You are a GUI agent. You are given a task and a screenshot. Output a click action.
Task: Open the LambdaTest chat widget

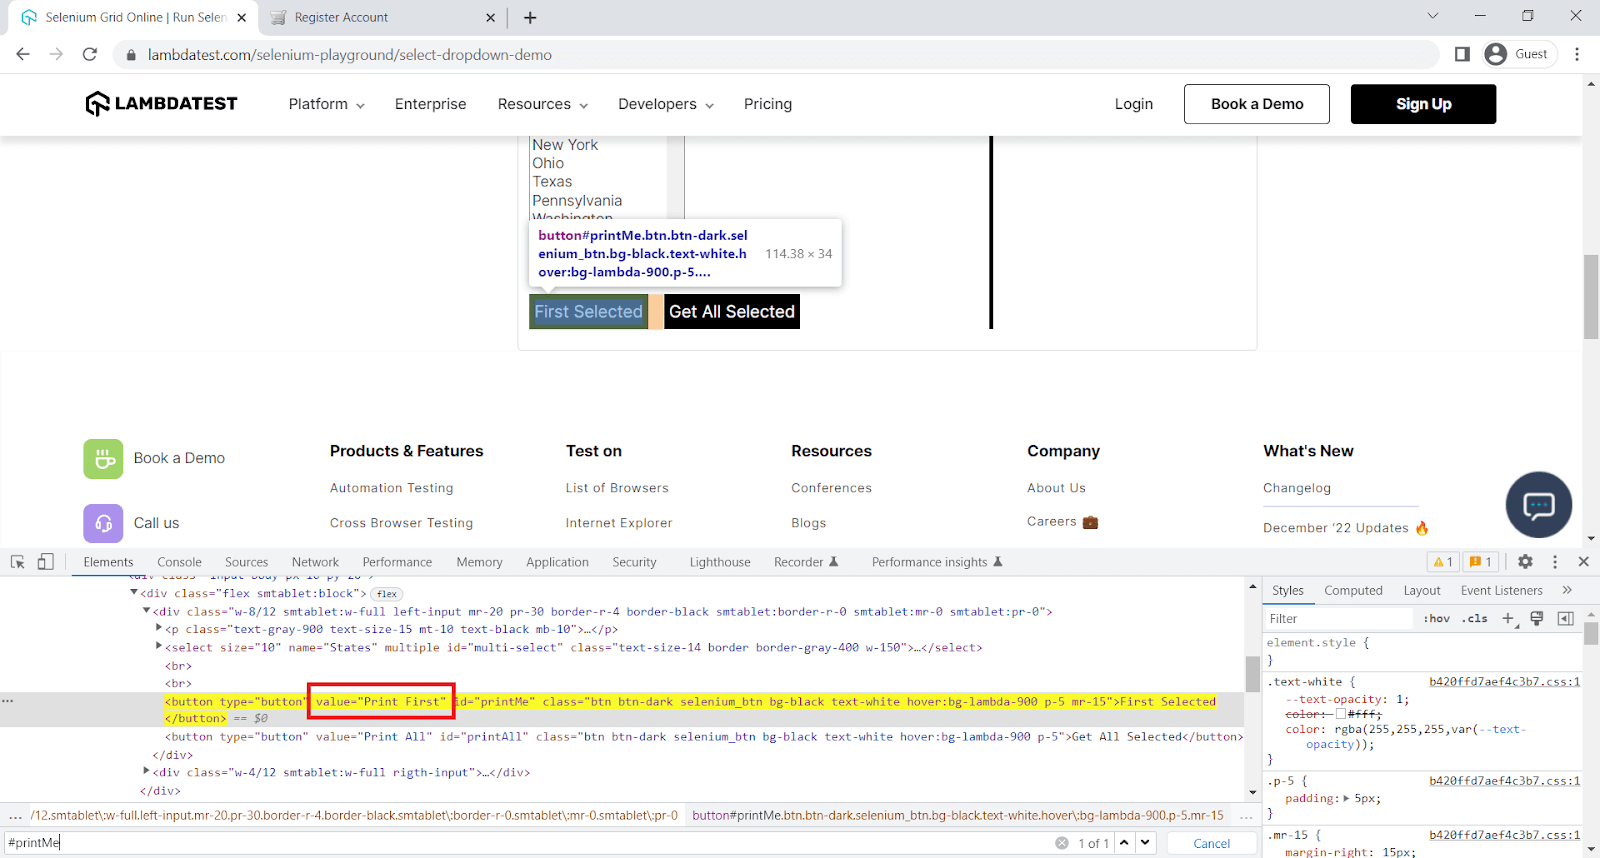click(1538, 505)
